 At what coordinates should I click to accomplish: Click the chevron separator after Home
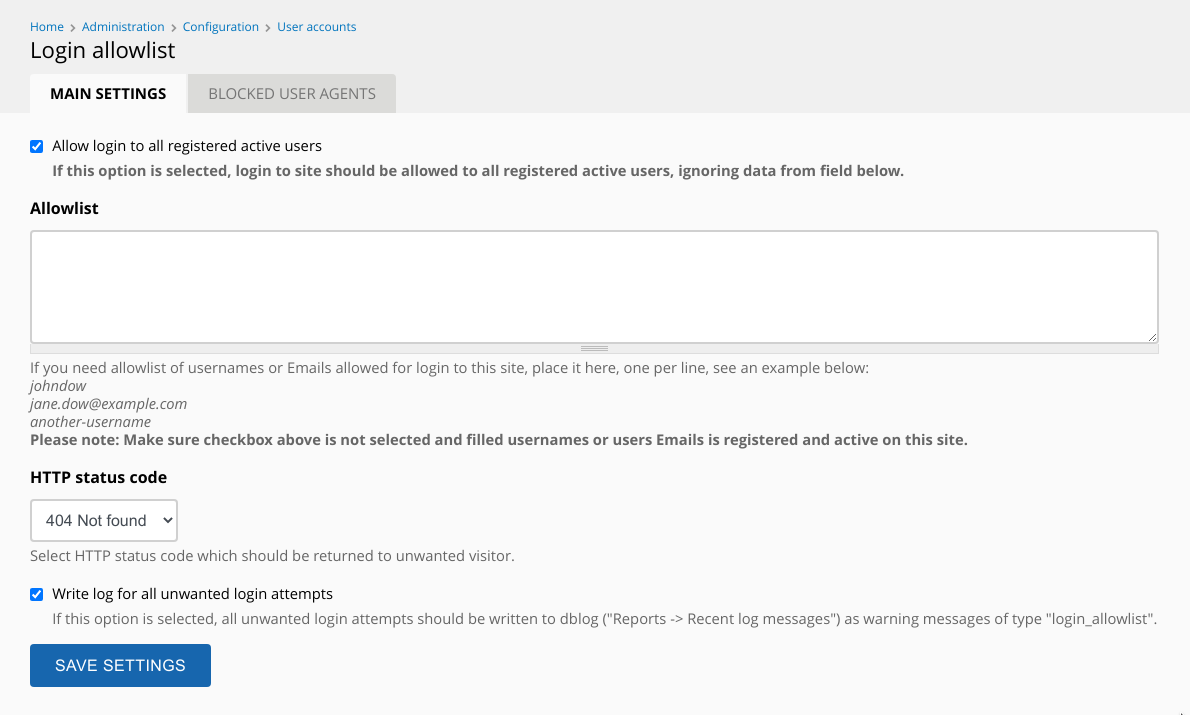tap(73, 27)
